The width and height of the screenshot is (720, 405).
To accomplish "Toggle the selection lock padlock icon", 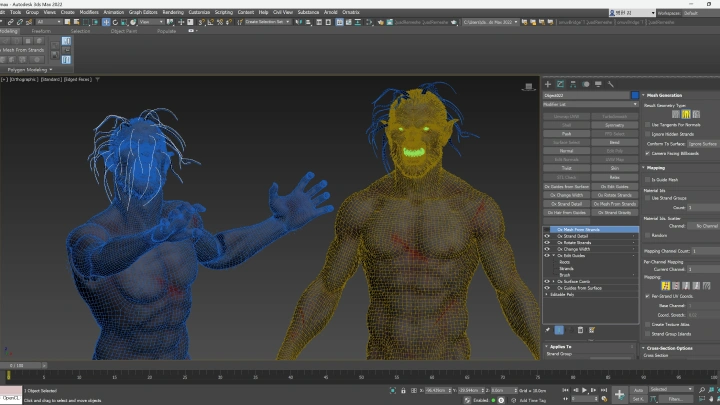I will [x=403, y=390].
